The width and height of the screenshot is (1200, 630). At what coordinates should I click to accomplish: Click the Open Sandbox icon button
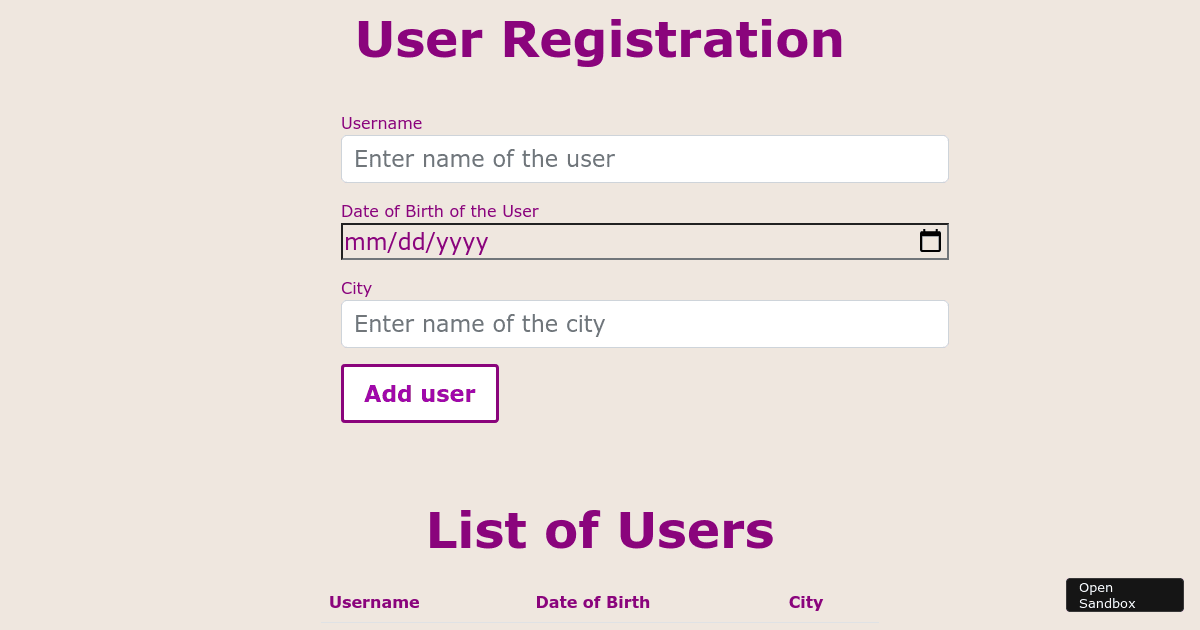(1124, 595)
